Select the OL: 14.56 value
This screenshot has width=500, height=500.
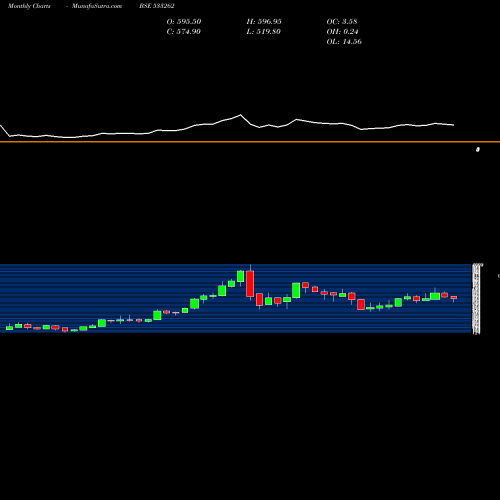[344, 41]
